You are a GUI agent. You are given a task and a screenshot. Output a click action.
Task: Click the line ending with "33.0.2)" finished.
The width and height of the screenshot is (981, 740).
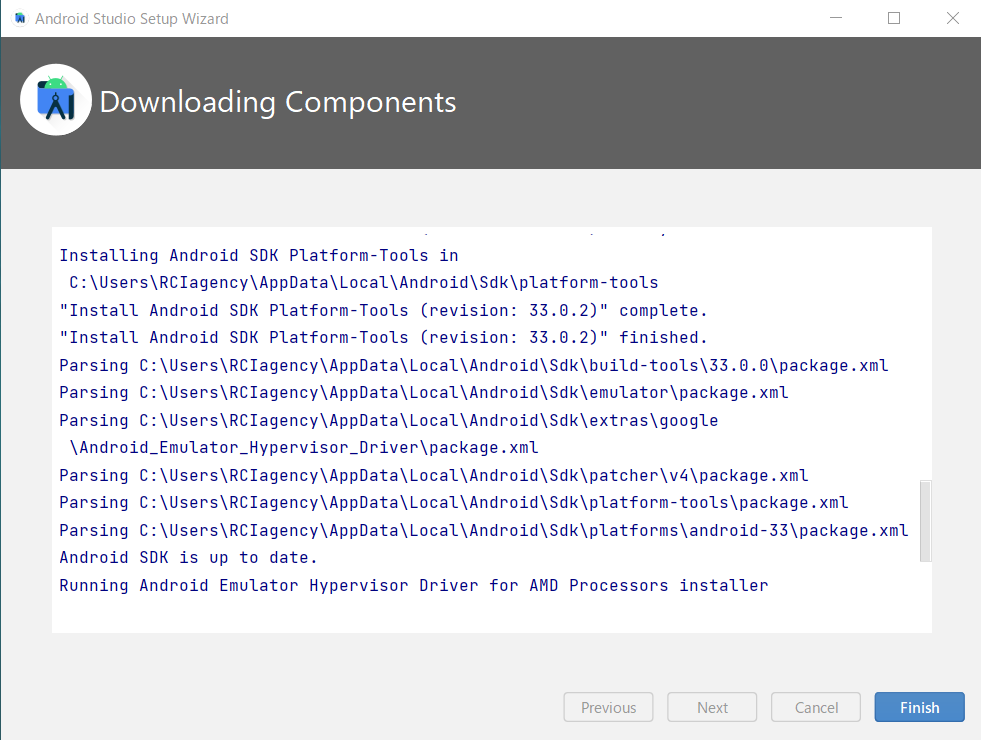coord(383,338)
